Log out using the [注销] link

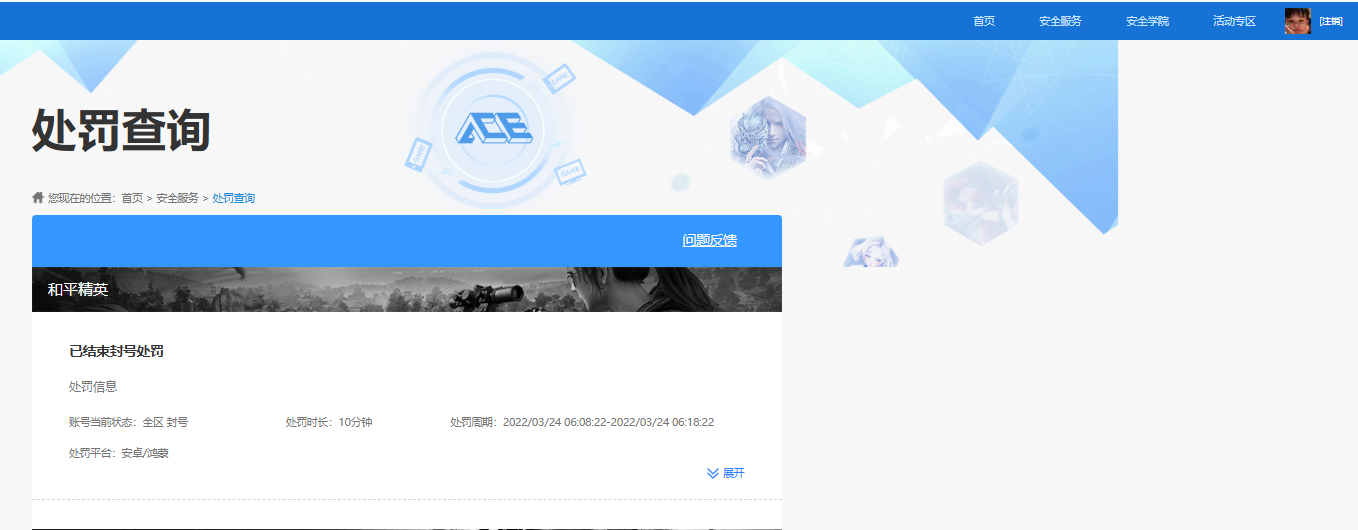coord(1331,21)
